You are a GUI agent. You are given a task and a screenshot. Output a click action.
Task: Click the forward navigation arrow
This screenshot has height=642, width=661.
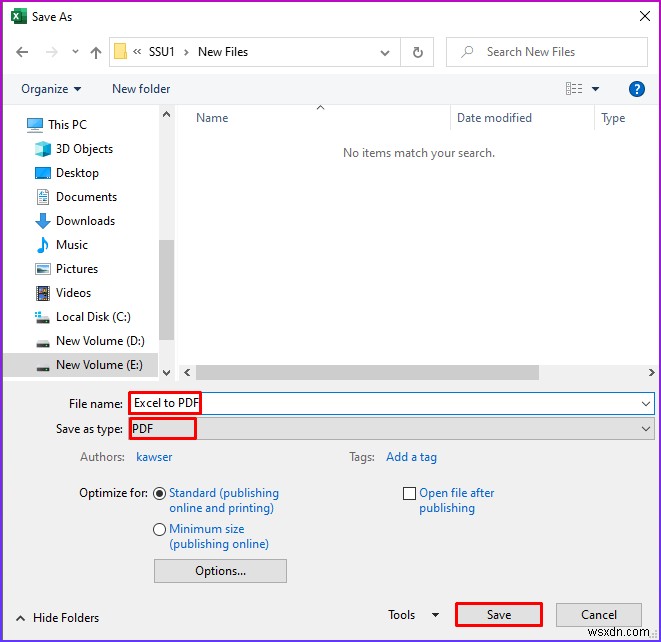coord(51,52)
